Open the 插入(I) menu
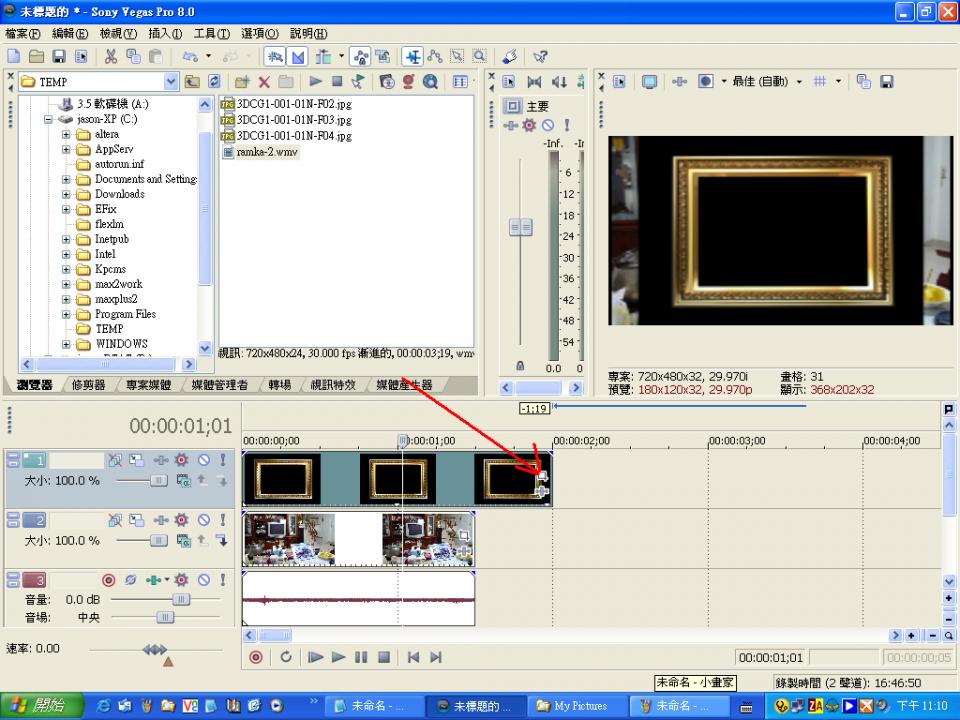 point(165,34)
